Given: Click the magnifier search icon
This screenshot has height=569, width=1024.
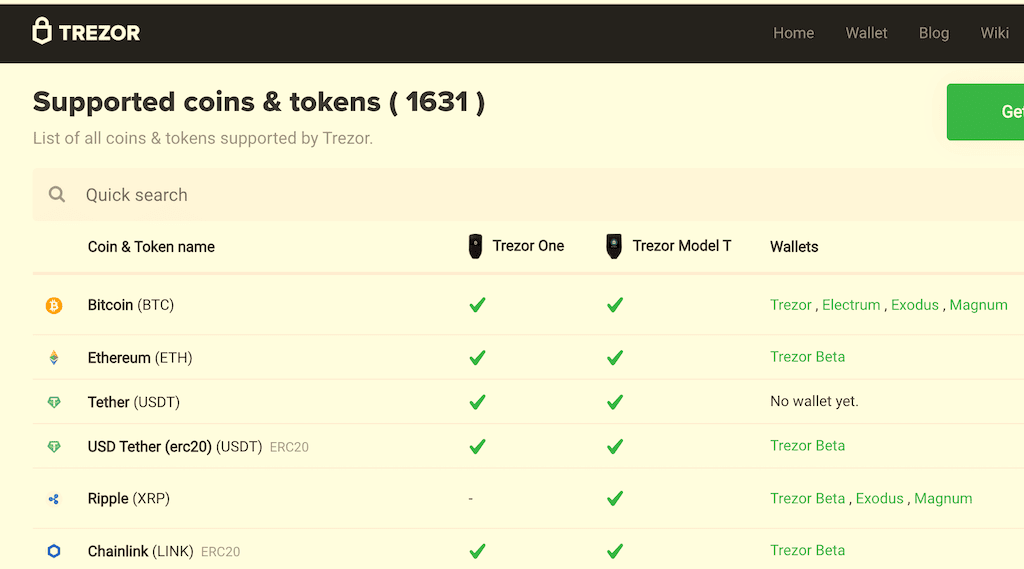Looking at the screenshot, I should [57, 194].
